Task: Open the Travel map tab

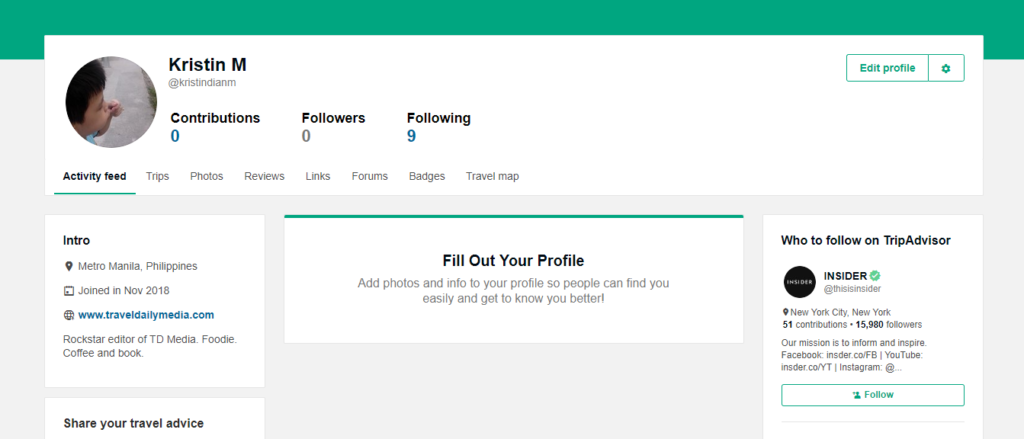Action: 492,176
